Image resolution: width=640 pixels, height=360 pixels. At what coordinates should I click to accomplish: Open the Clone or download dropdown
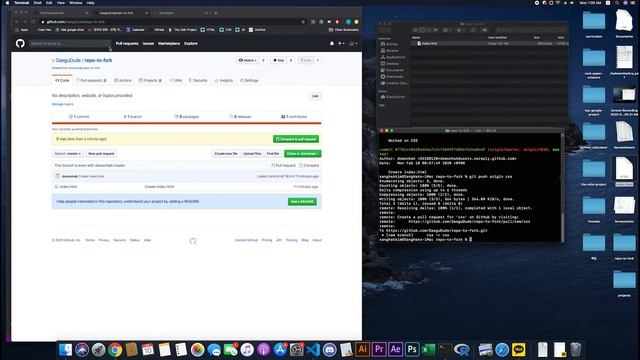click(x=302, y=153)
